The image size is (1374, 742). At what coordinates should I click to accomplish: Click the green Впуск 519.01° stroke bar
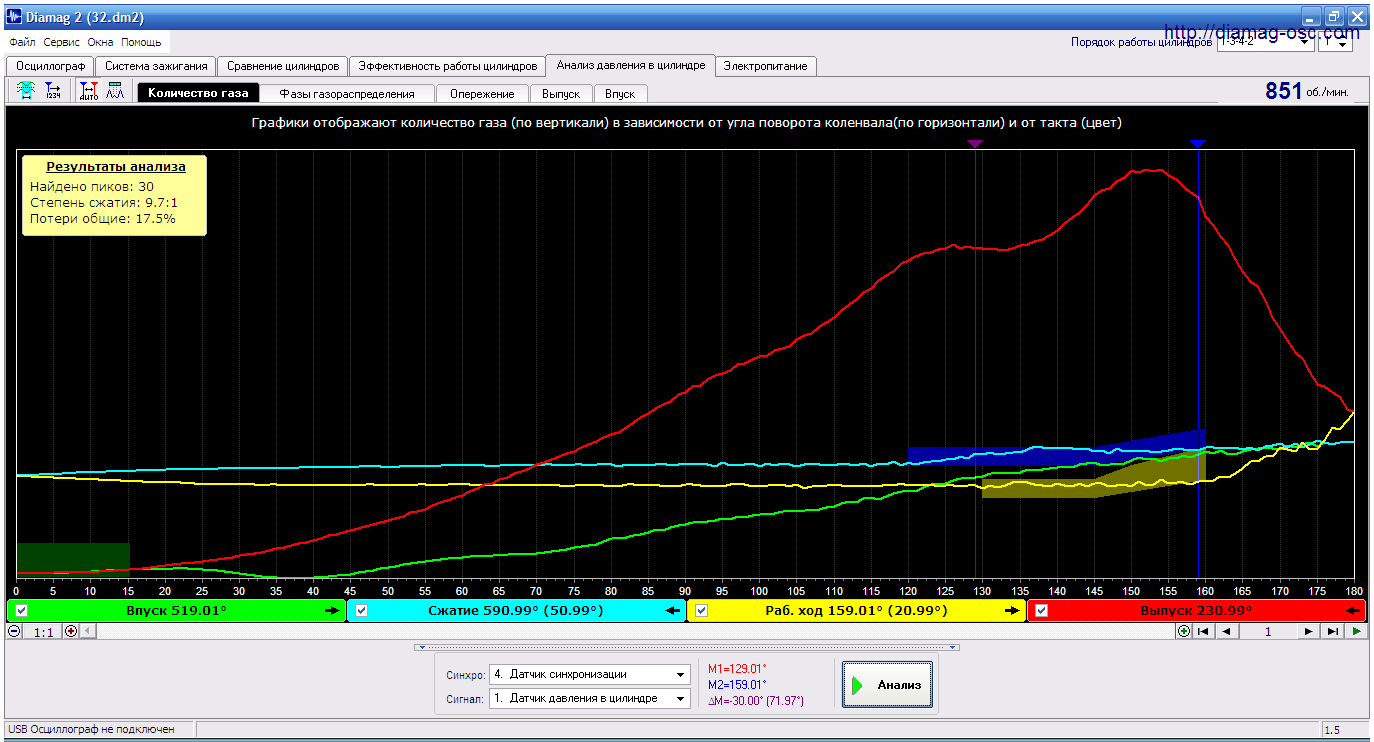tap(176, 610)
